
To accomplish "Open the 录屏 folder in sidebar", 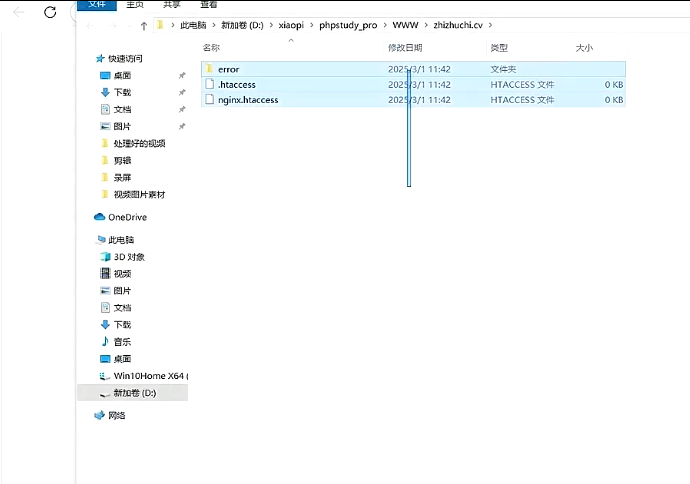I will (x=122, y=178).
